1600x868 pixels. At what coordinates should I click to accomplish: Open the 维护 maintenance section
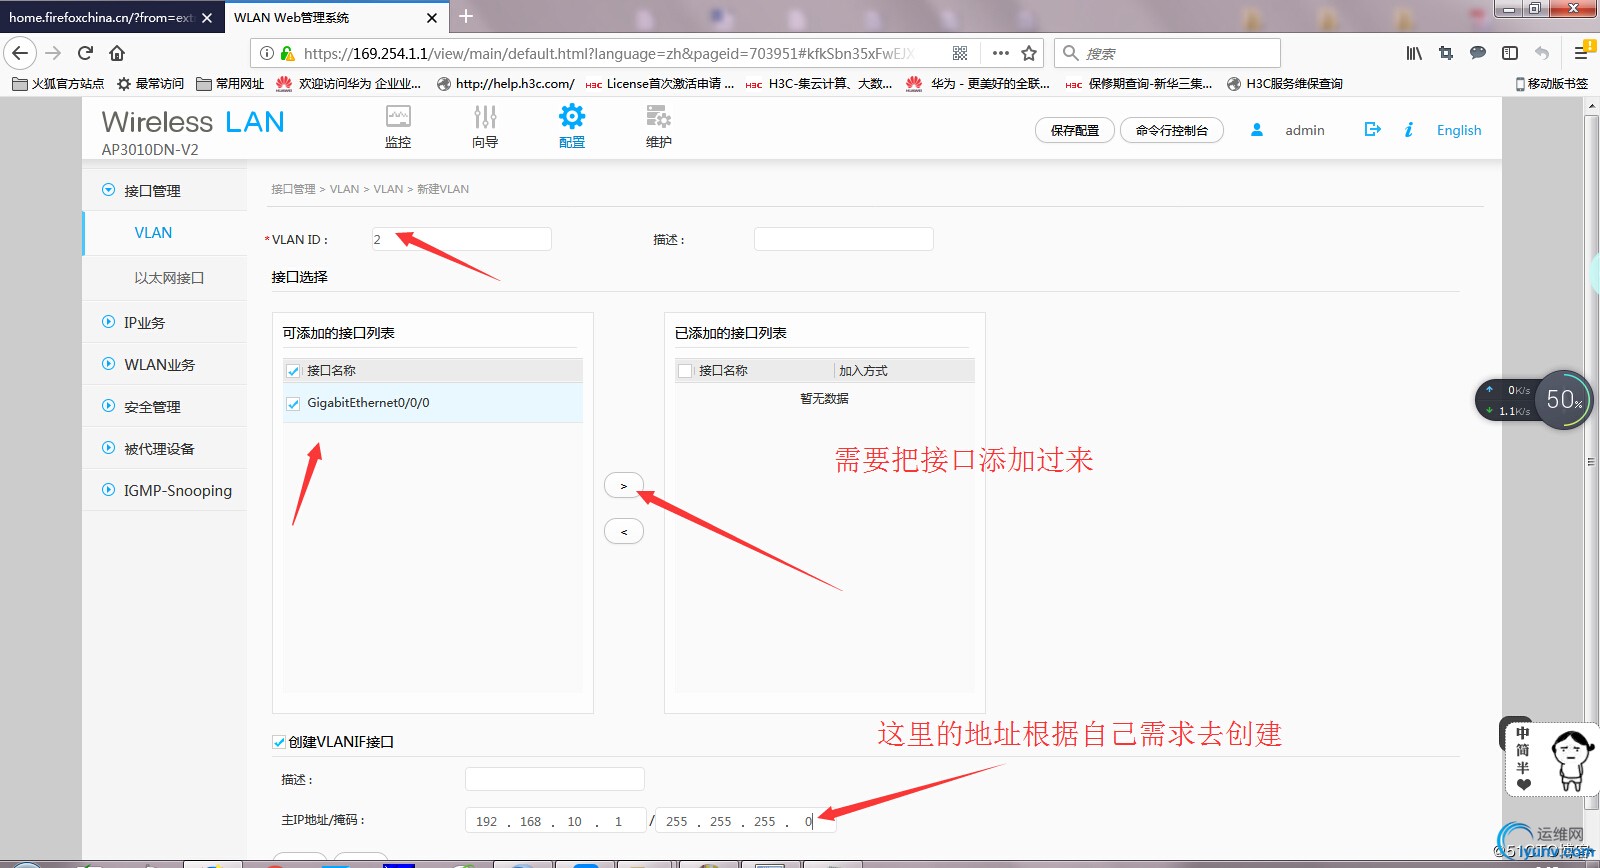[658, 127]
